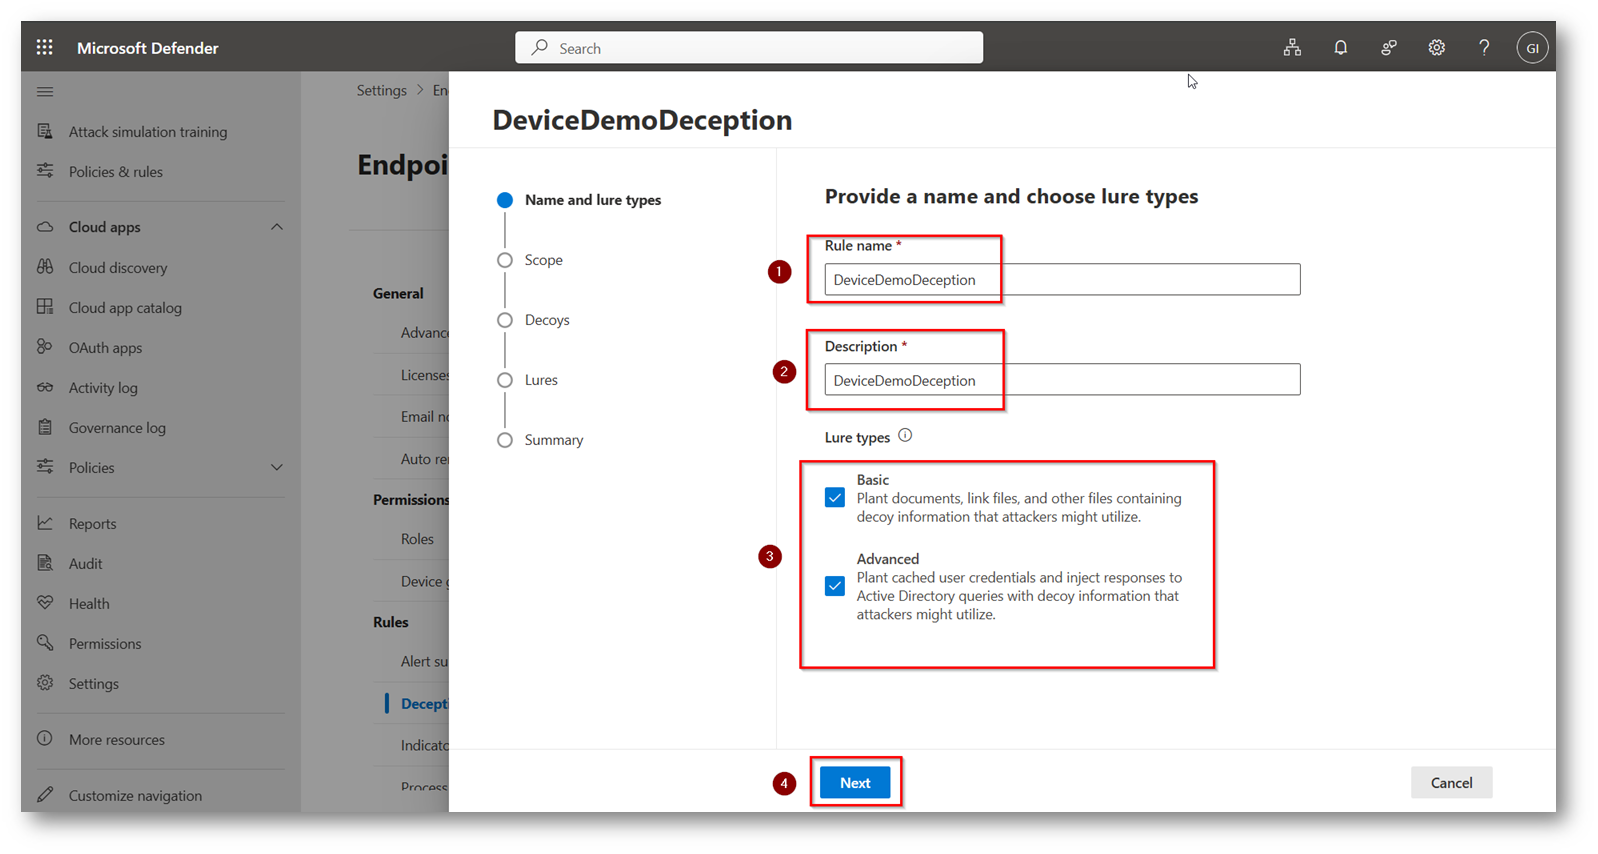This screenshot has height=854, width=1598.
Task: Click the Permissions key icon
Action: pyautogui.click(x=45, y=643)
